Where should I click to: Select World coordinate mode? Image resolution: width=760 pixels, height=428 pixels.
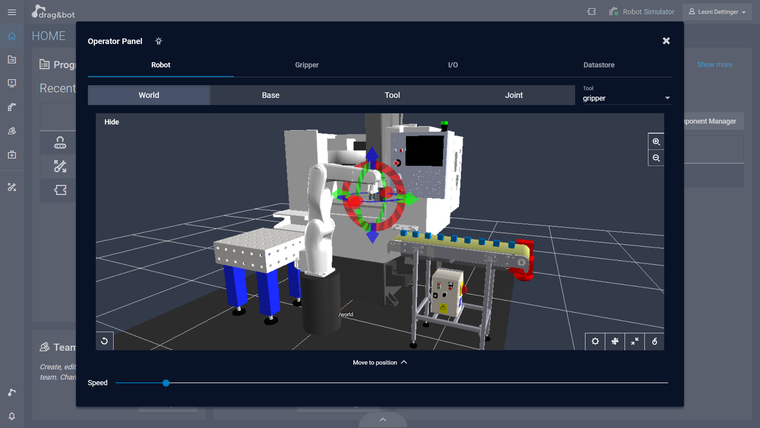[149, 95]
